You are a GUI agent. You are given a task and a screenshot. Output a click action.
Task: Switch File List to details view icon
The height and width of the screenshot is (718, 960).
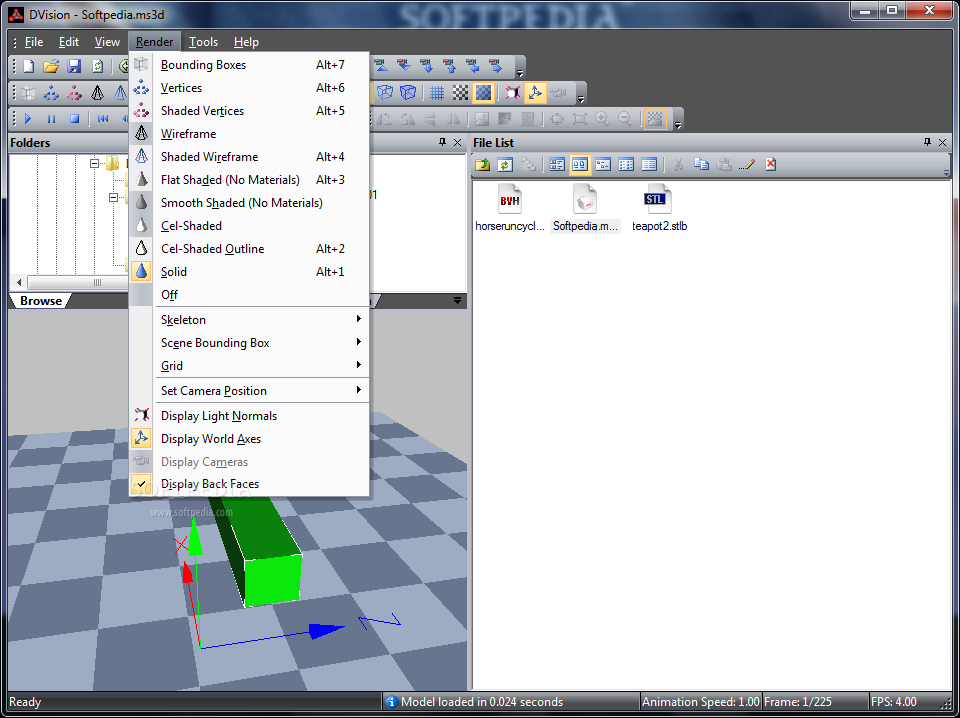[649, 165]
